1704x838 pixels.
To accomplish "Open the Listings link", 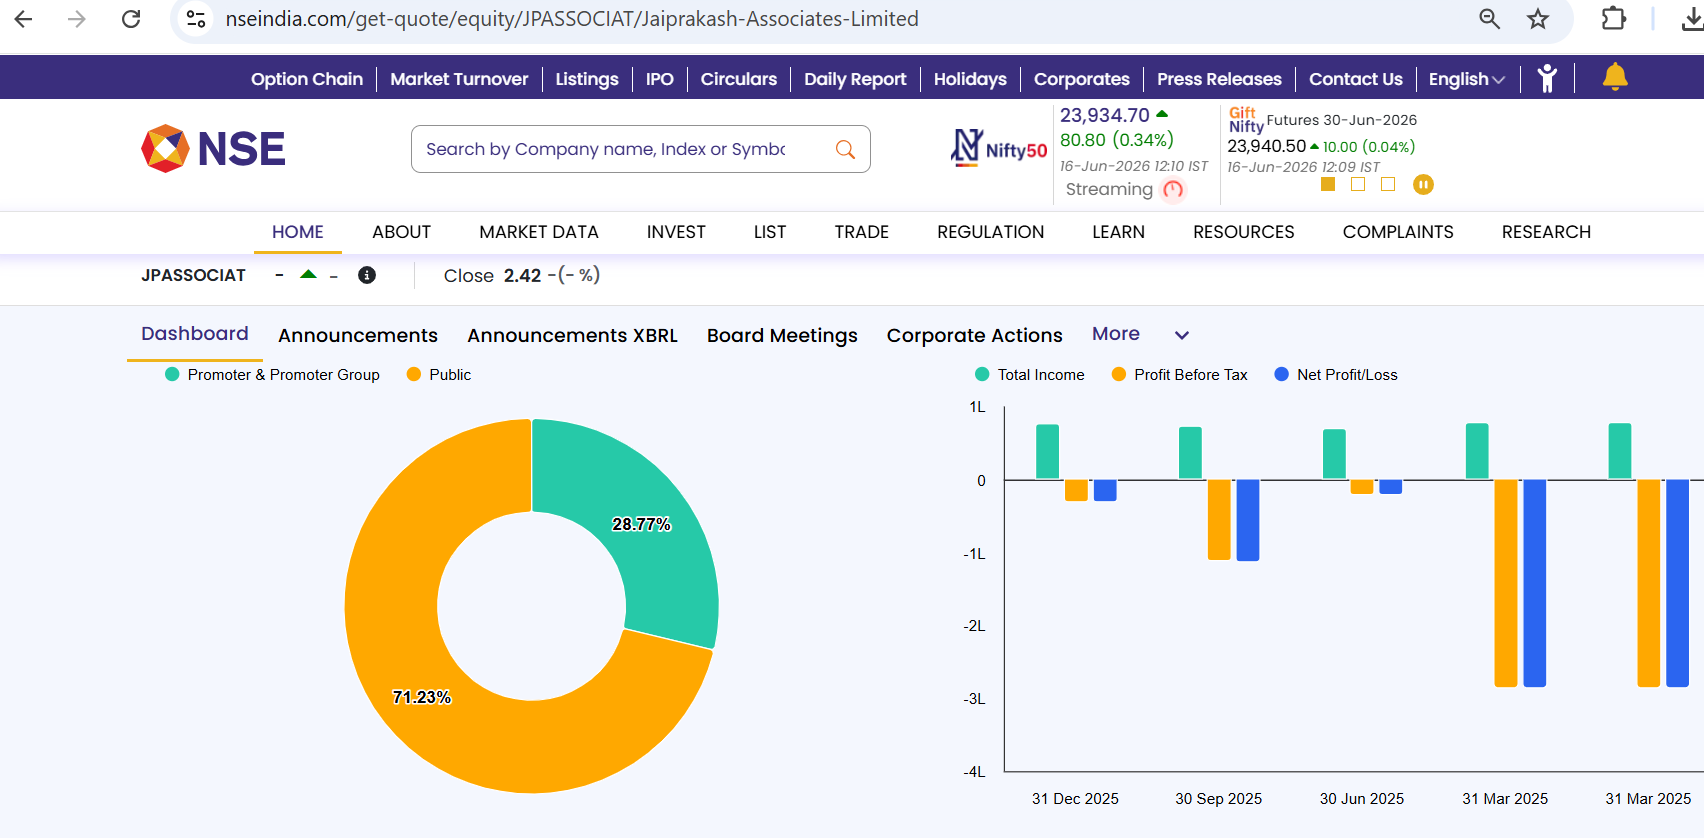I will 587,79.
